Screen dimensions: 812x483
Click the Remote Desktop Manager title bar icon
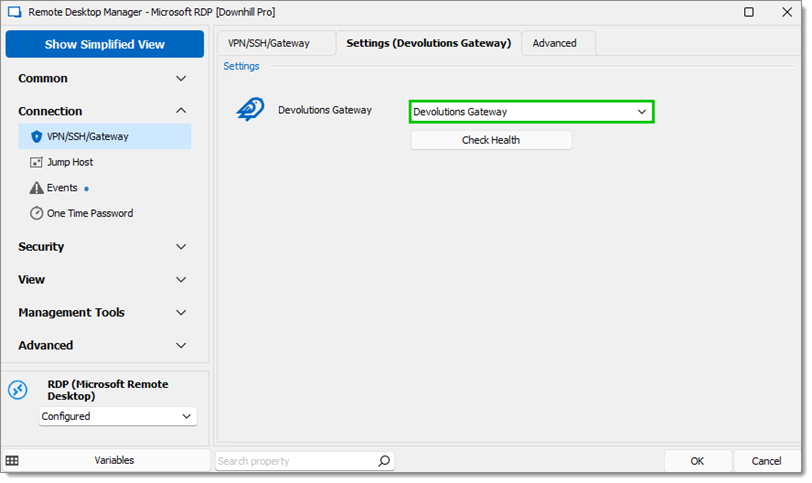[14, 12]
